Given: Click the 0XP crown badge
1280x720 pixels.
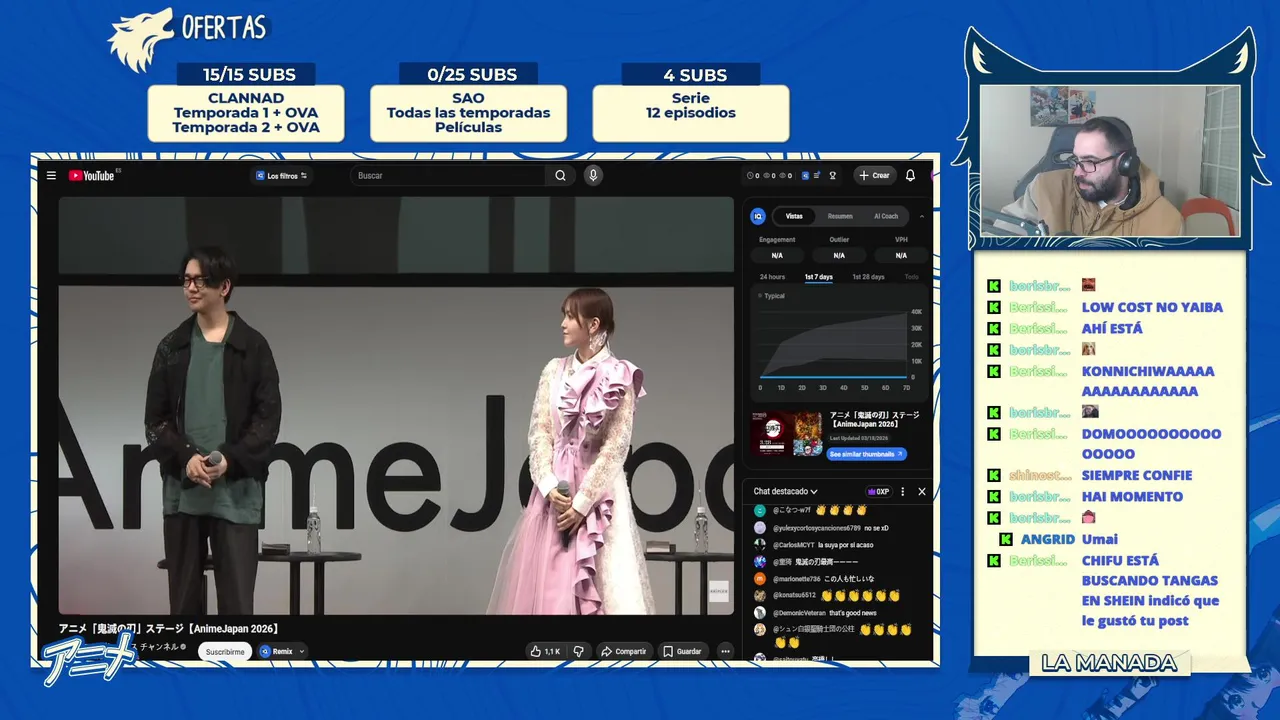Looking at the screenshot, I should point(879,492).
